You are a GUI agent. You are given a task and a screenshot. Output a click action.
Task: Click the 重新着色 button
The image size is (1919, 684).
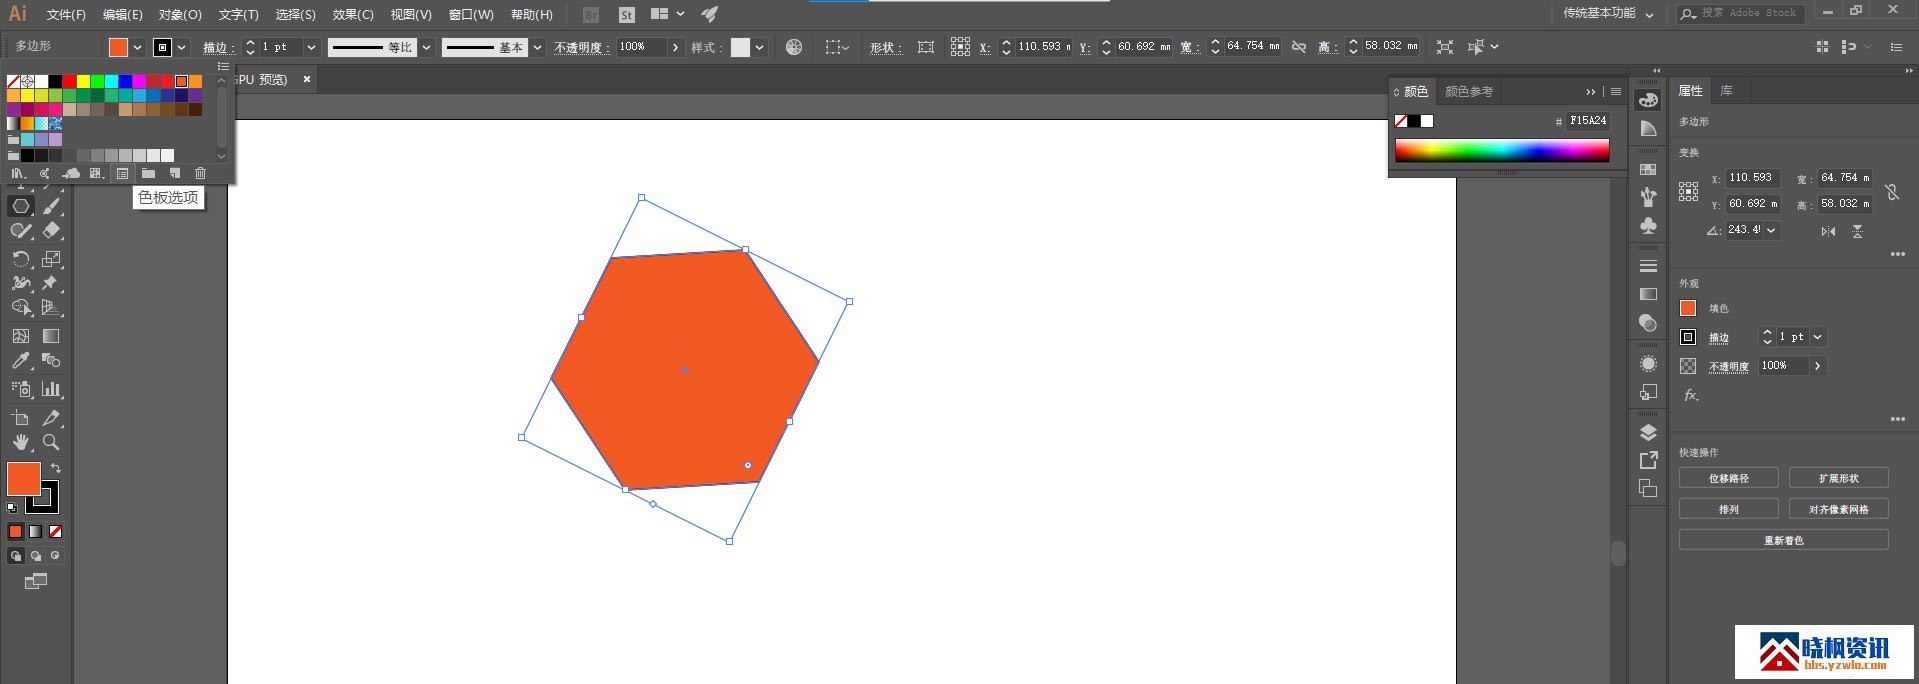tap(1783, 540)
